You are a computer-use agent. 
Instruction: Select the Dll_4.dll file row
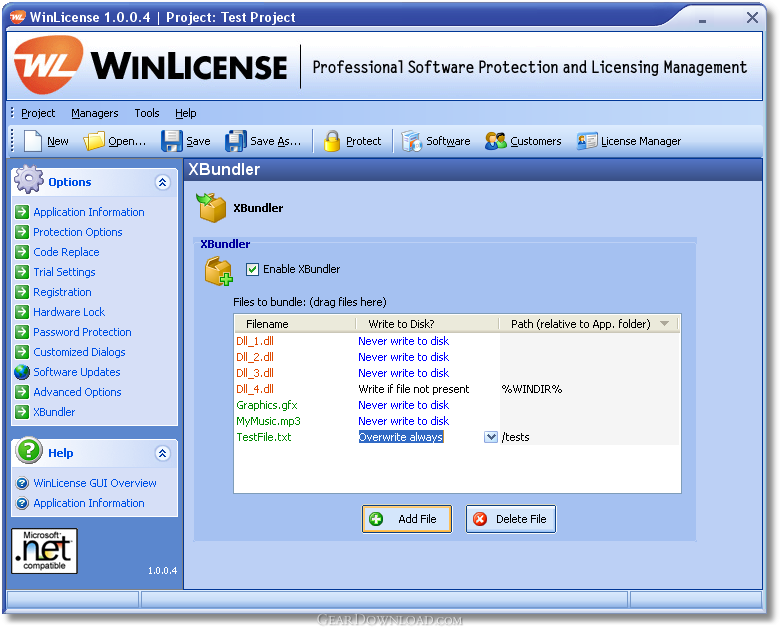point(457,389)
